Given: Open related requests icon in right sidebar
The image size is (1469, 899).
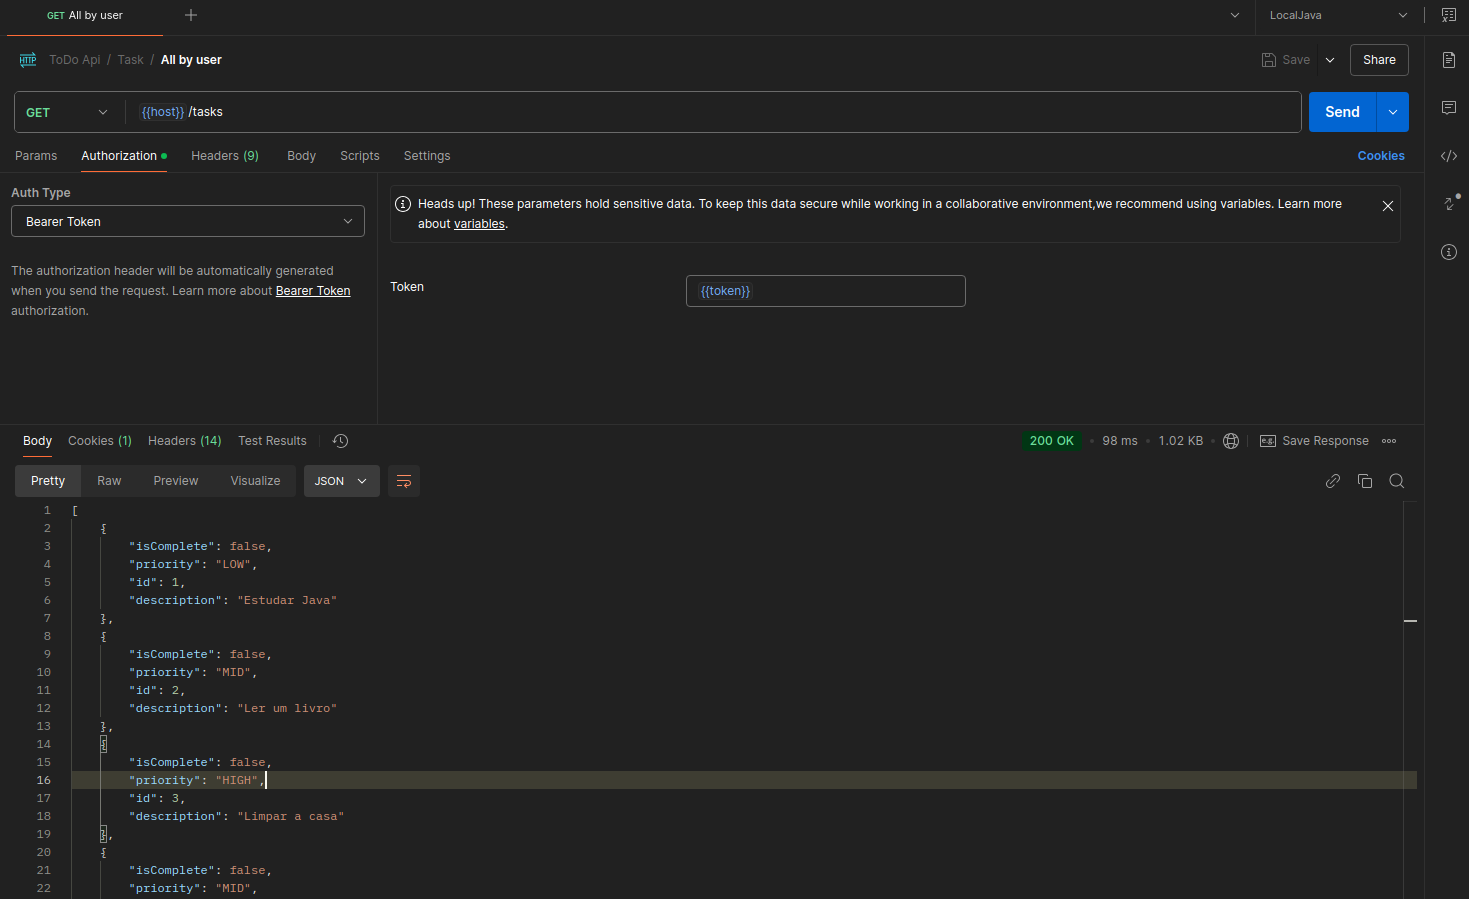Looking at the screenshot, I should pyautogui.click(x=1451, y=202).
